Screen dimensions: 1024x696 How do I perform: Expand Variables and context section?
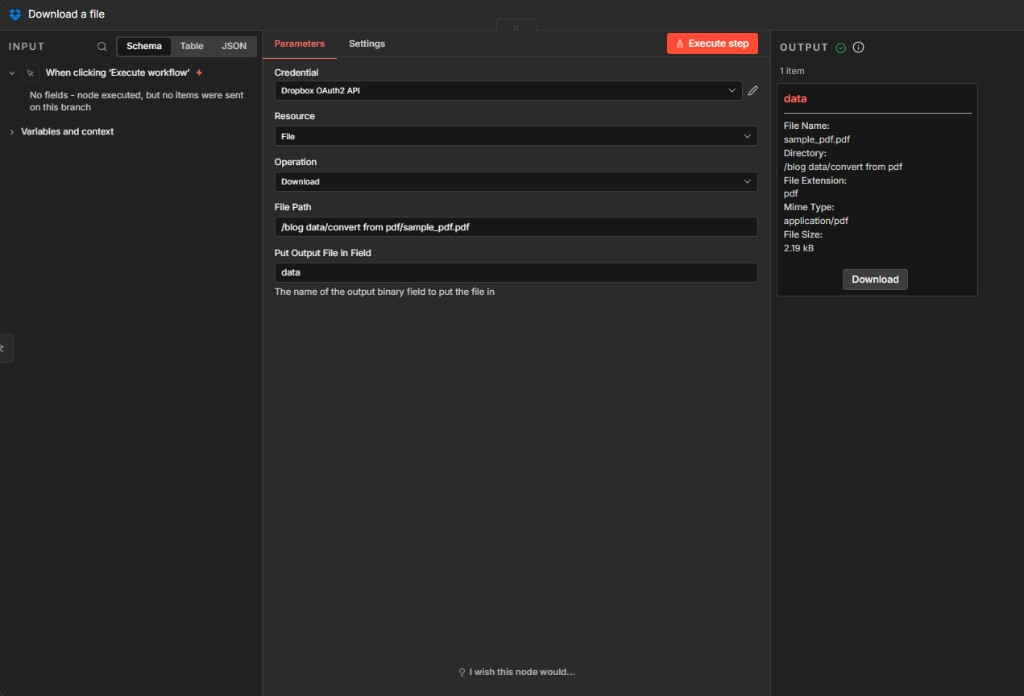(x=67, y=132)
